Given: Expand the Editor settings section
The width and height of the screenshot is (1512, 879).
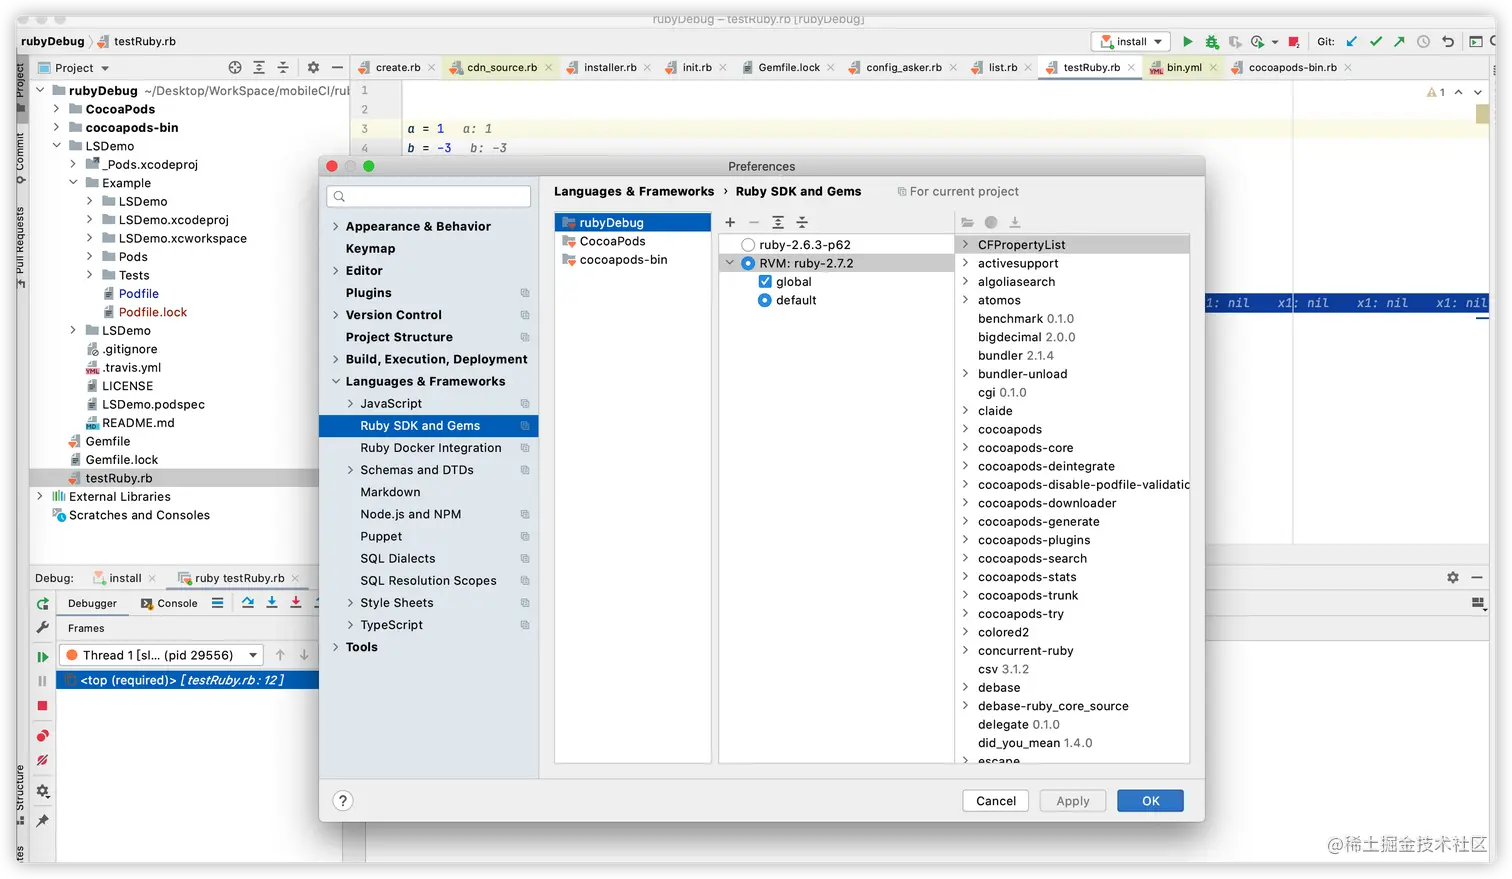Looking at the screenshot, I should click(336, 271).
